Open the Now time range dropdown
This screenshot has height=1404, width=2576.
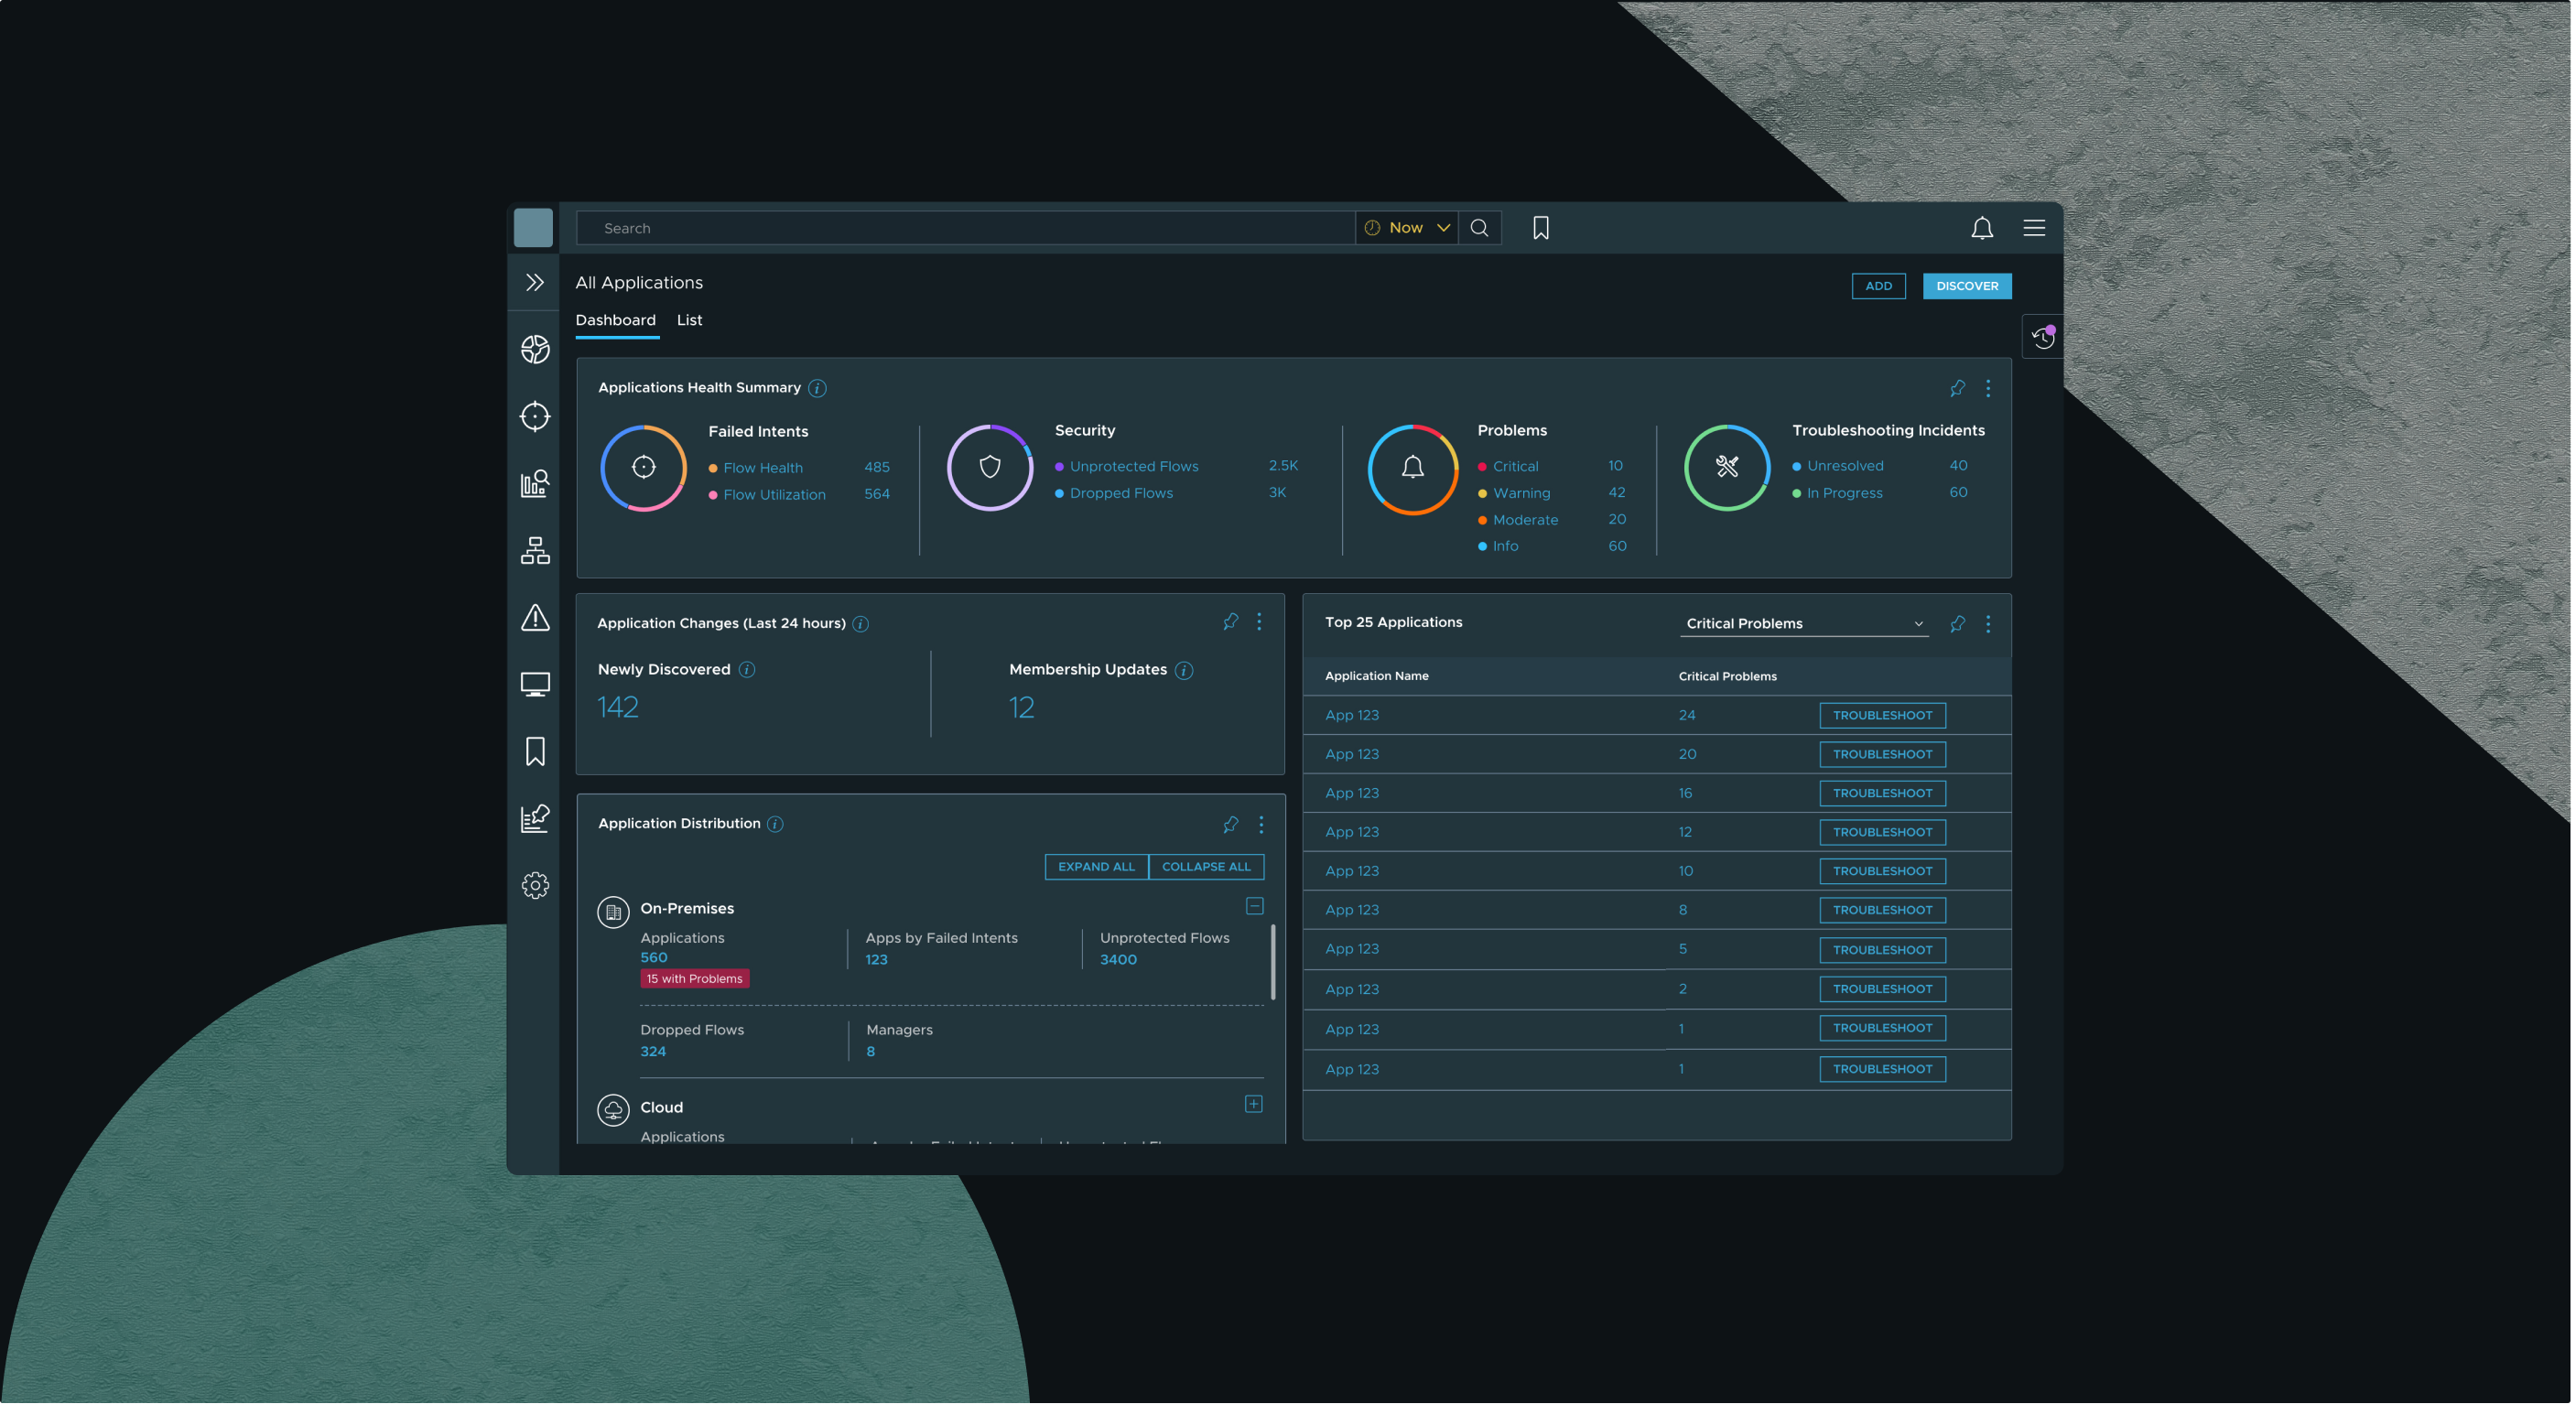(x=1406, y=228)
